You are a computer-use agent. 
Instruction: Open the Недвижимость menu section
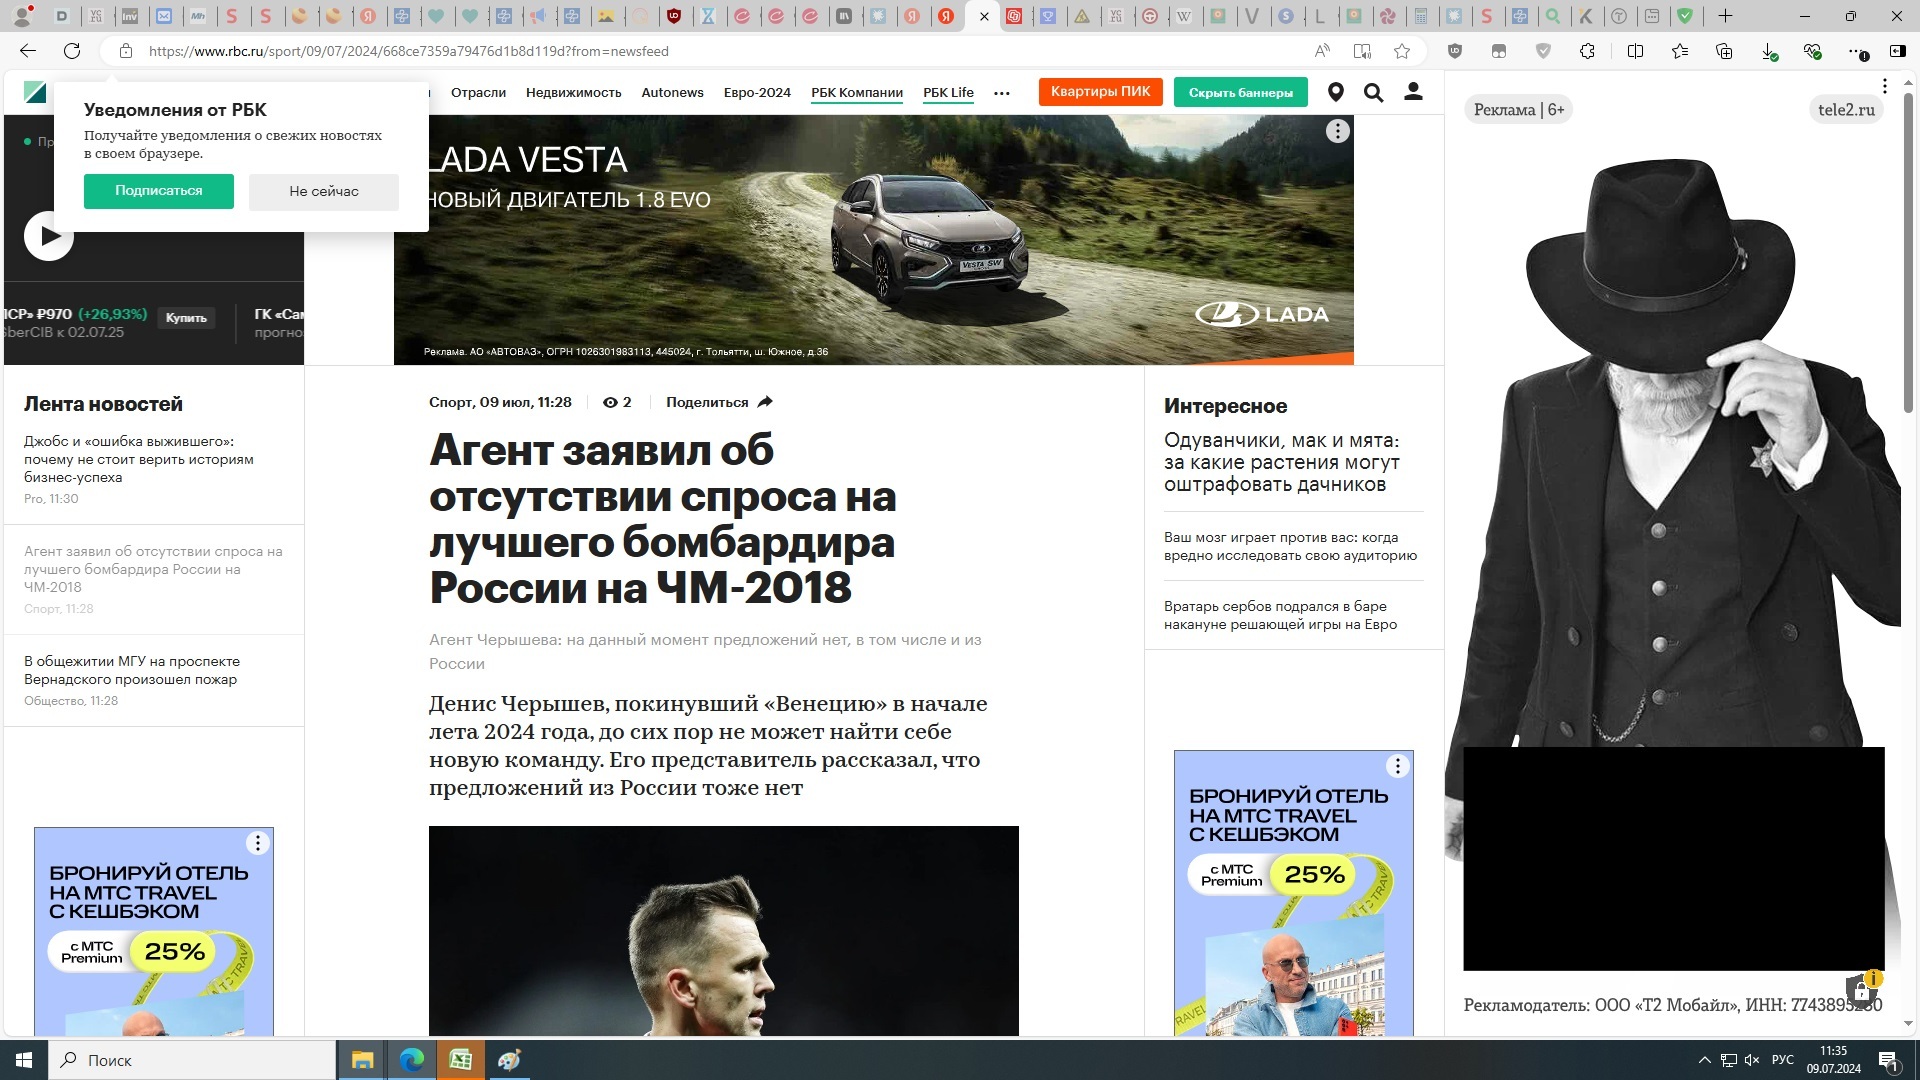(573, 93)
